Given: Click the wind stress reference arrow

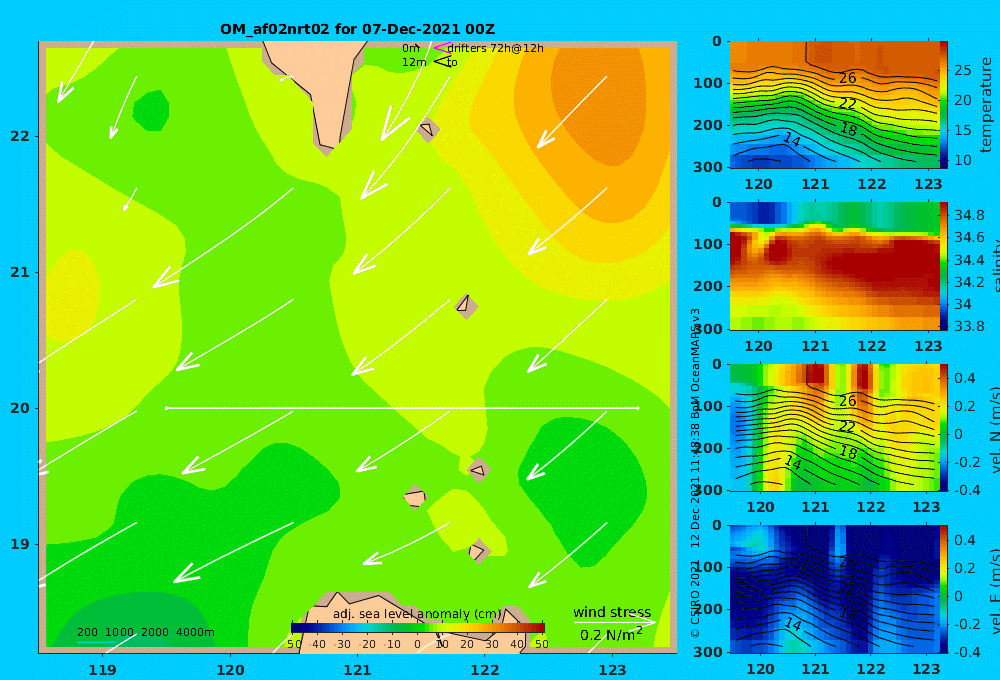Looking at the screenshot, I should coord(614,622).
